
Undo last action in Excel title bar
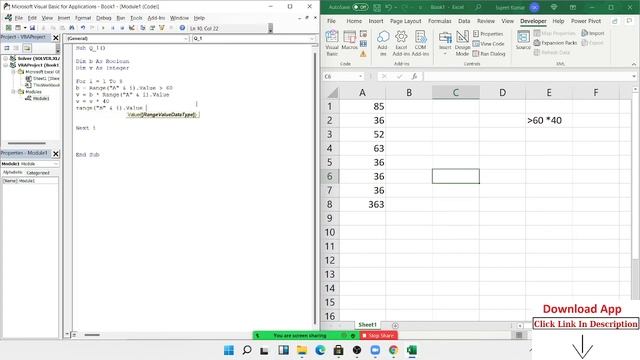point(389,7)
